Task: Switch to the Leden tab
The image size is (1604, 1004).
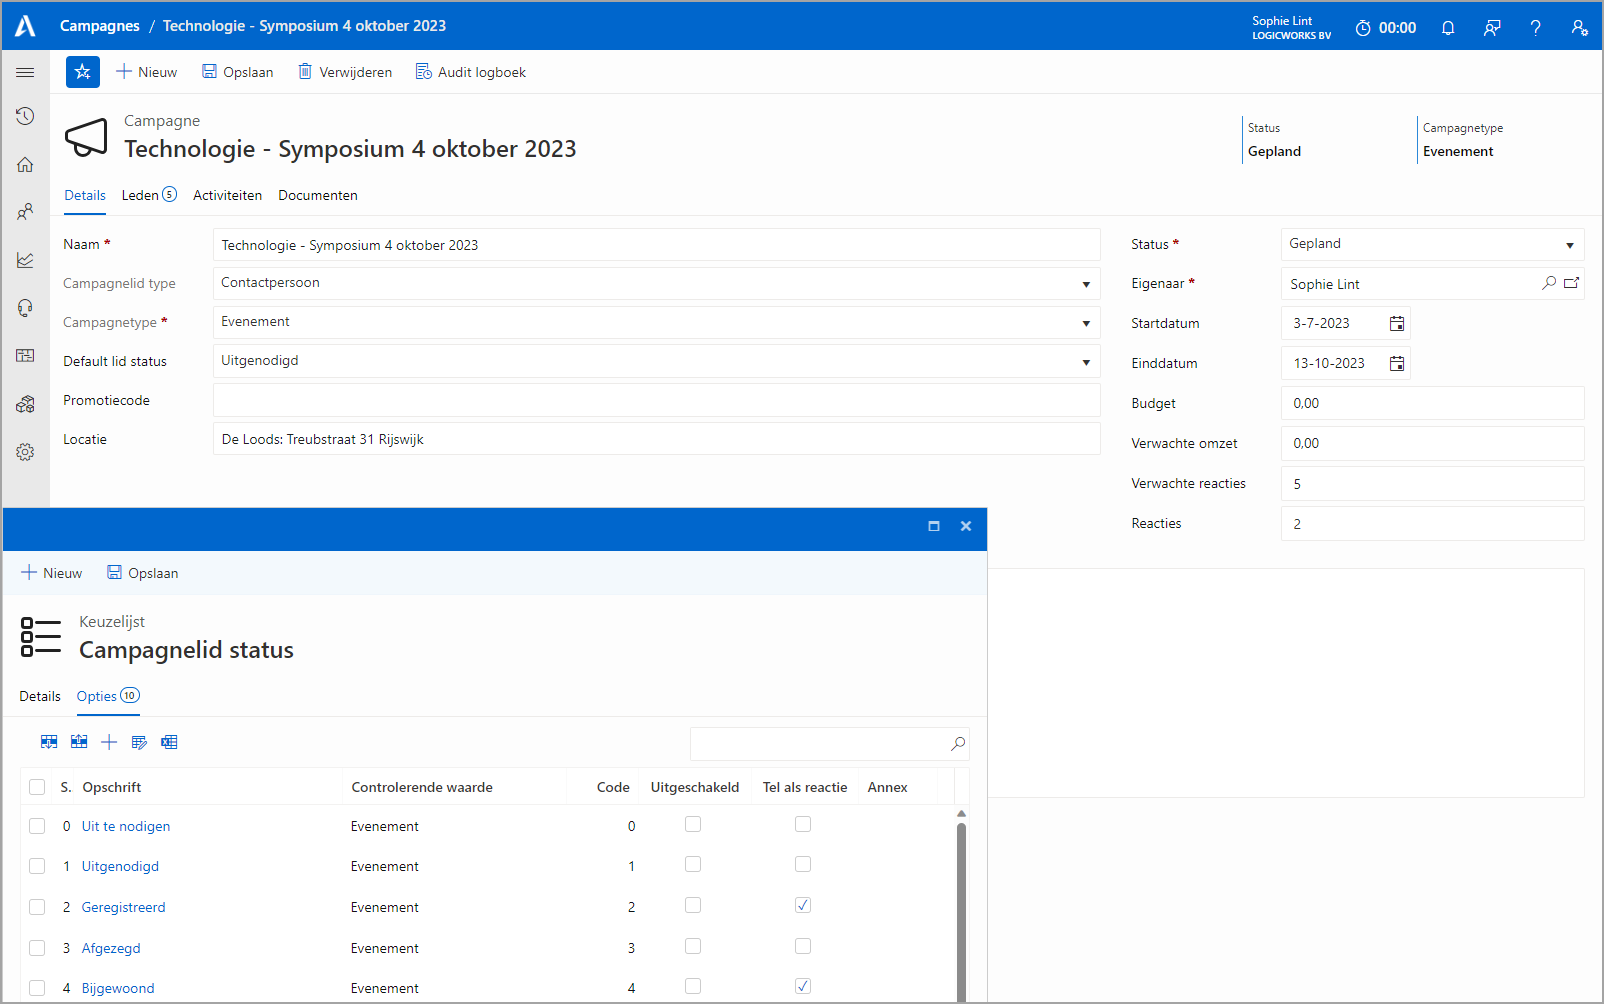Action: tap(140, 195)
